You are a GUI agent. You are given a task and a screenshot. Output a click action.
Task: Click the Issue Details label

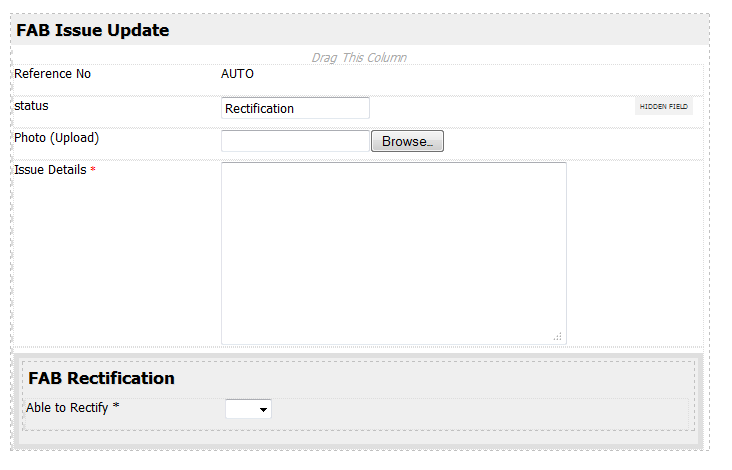[50, 170]
